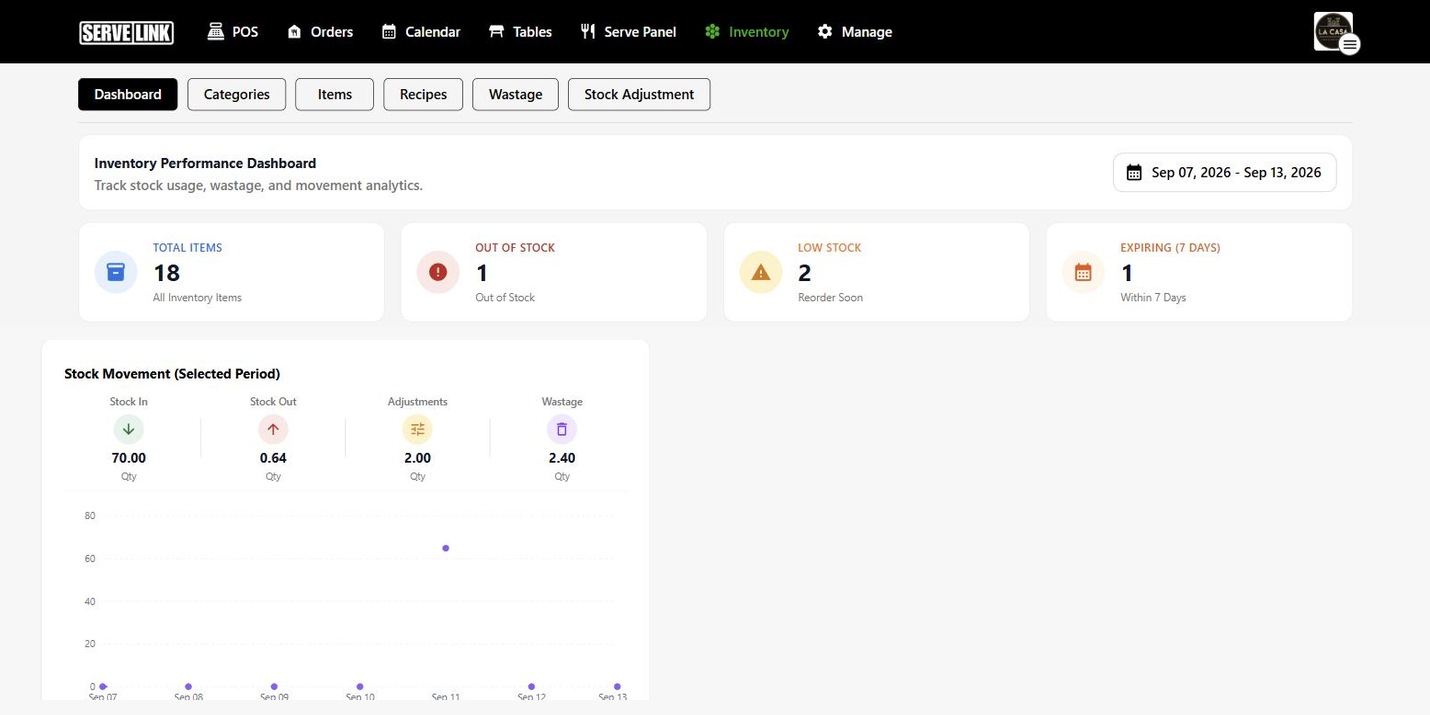Screen dimensions: 1430x715
Task: Click the Total Items box icon
Action: pyautogui.click(x=116, y=272)
